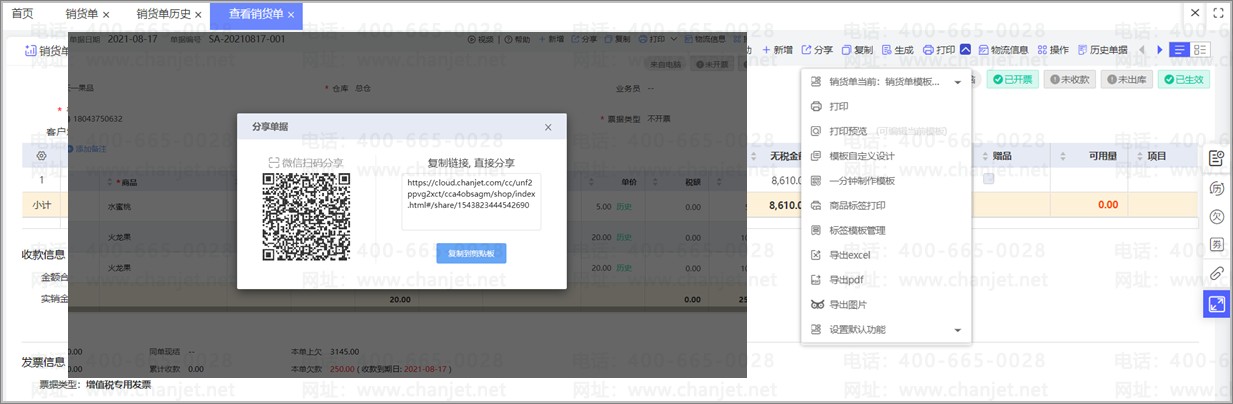The height and width of the screenshot is (404, 1233).
Task: Click the 小计 row label
Action: tap(42, 204)
